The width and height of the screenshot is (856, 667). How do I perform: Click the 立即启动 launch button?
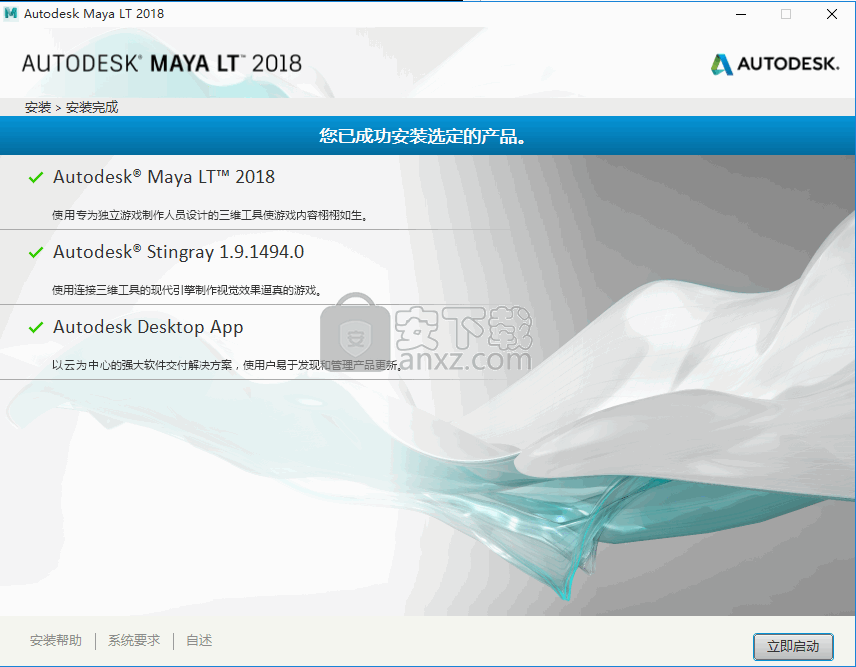(x=793, y=647)
